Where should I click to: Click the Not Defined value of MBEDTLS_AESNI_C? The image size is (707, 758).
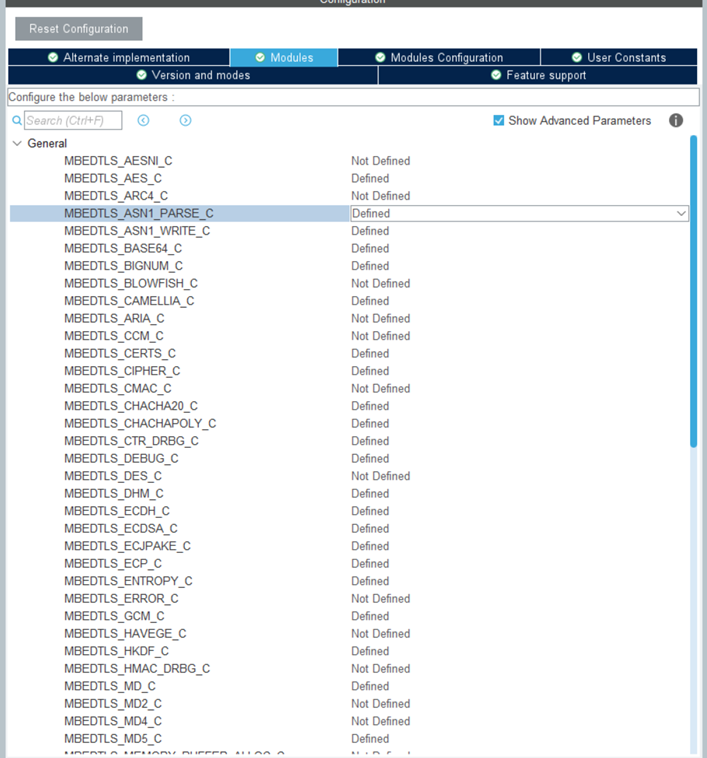pos(381,161)
